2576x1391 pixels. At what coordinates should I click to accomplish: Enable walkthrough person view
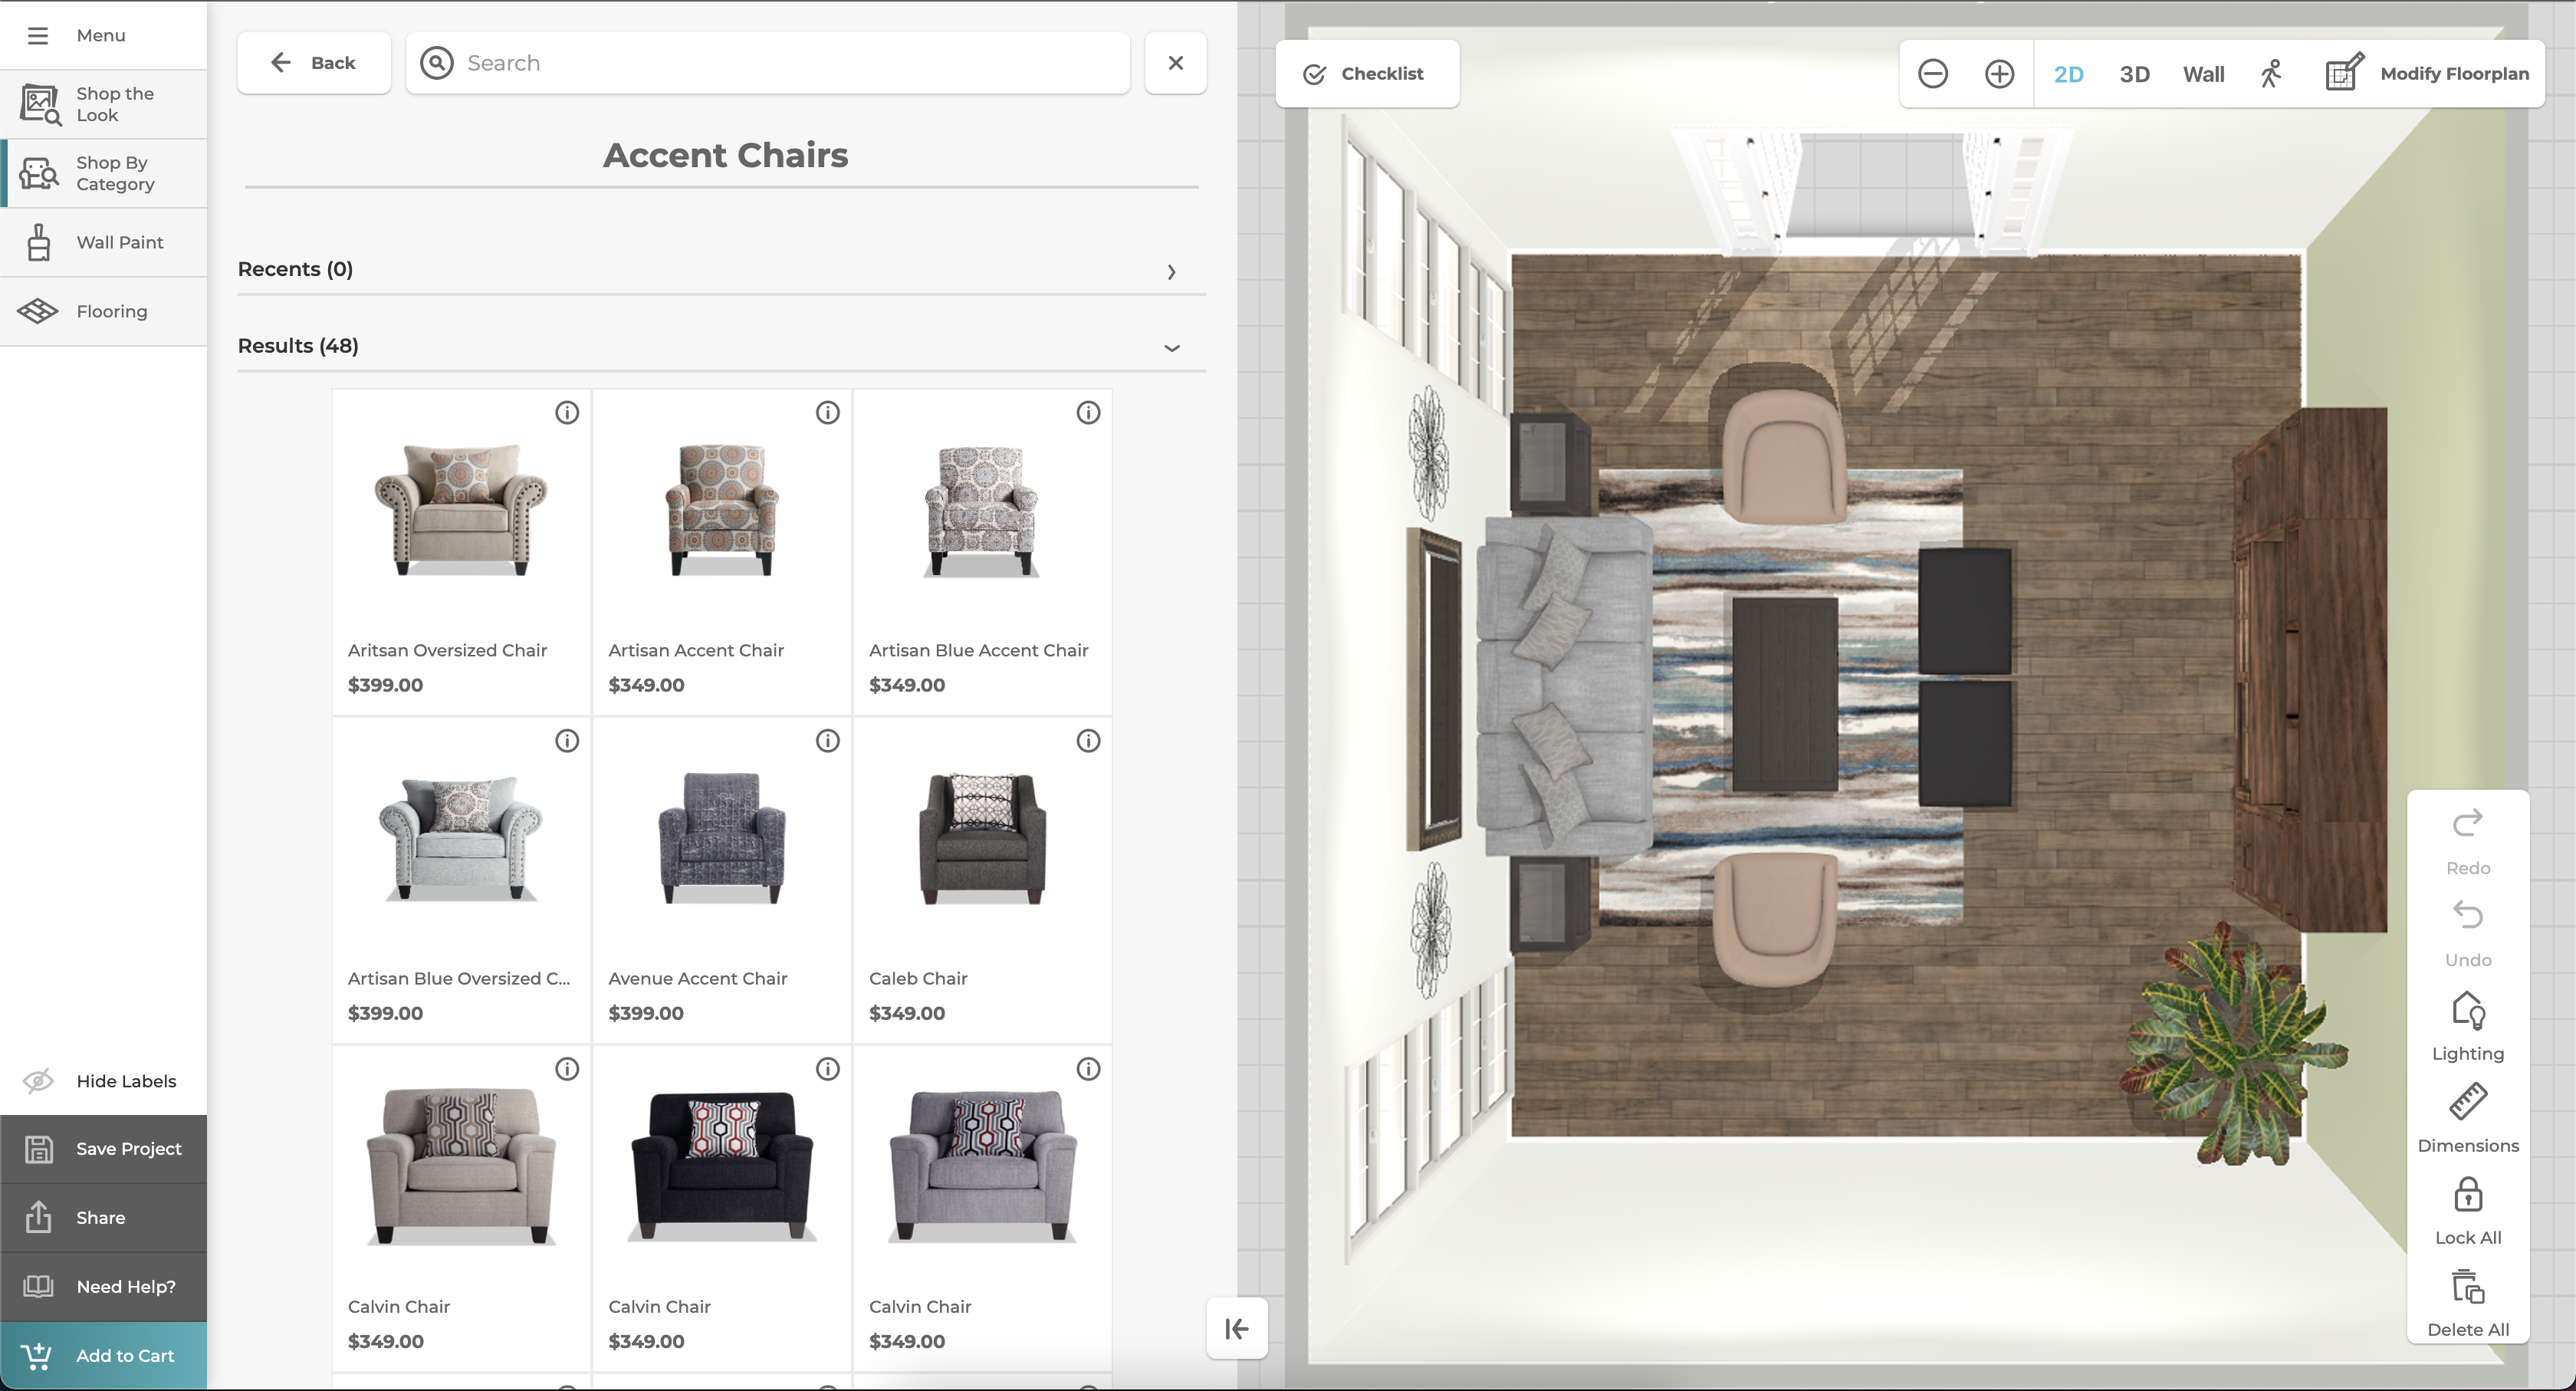pyautogui.click(x=2269, y=72)
